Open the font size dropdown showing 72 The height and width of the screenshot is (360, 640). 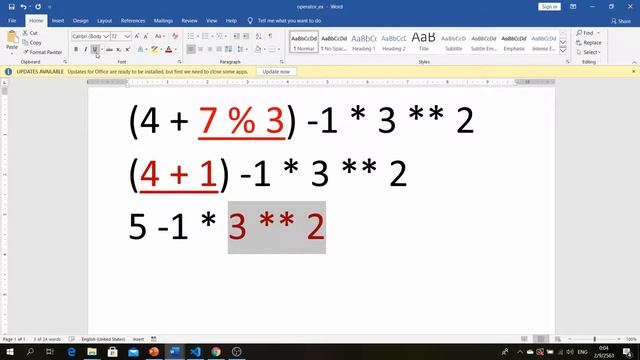(x=127, y=36)
